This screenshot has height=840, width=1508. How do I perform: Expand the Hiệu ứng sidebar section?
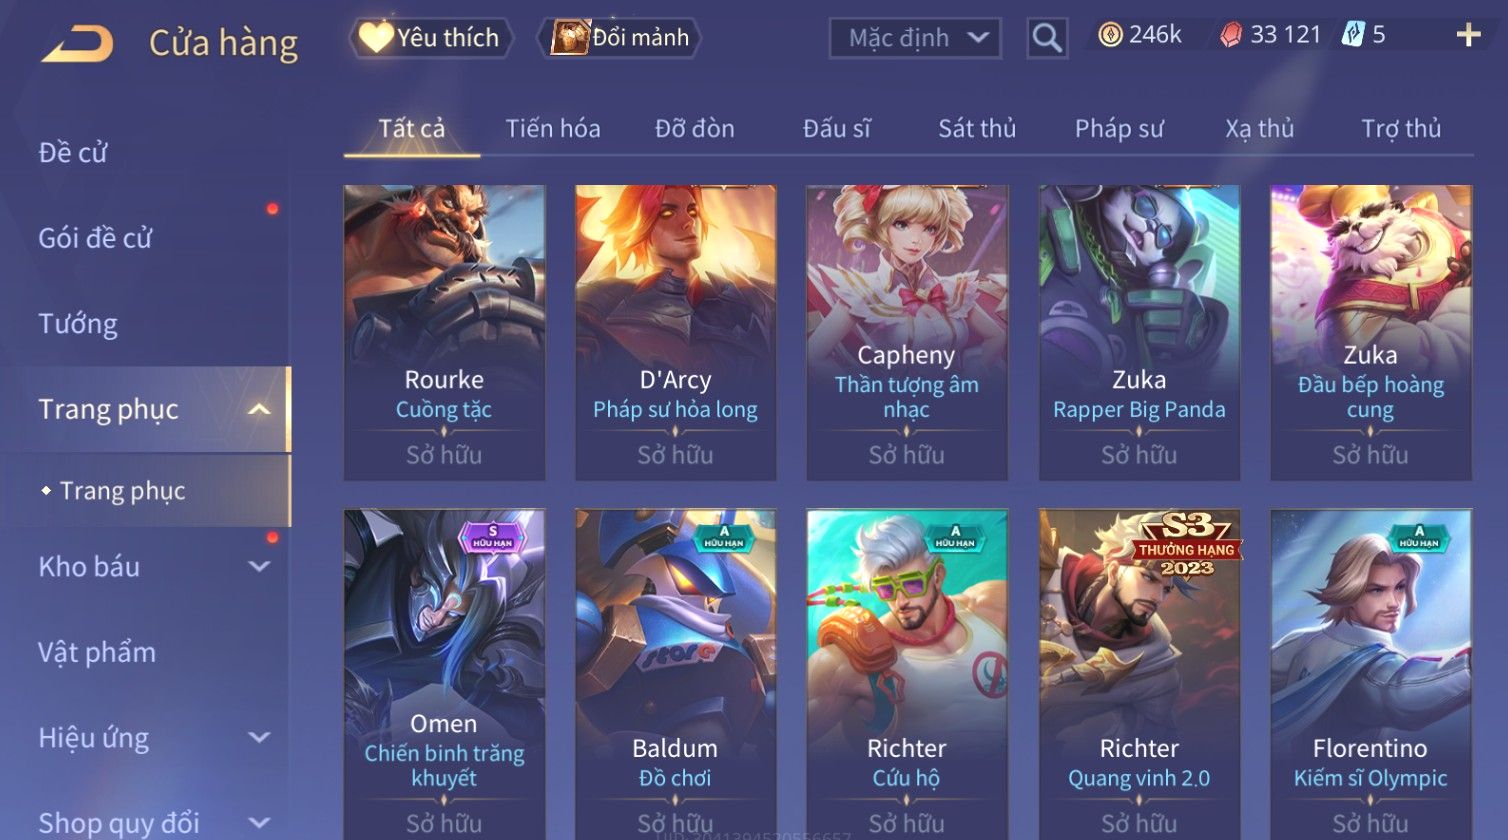[x=259, y=738]
